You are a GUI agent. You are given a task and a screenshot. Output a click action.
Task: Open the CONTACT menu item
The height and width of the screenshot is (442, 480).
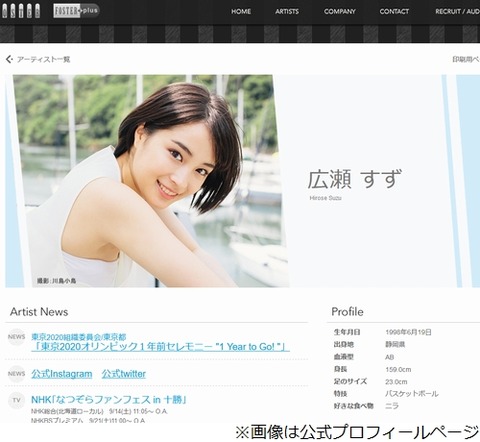394,11
